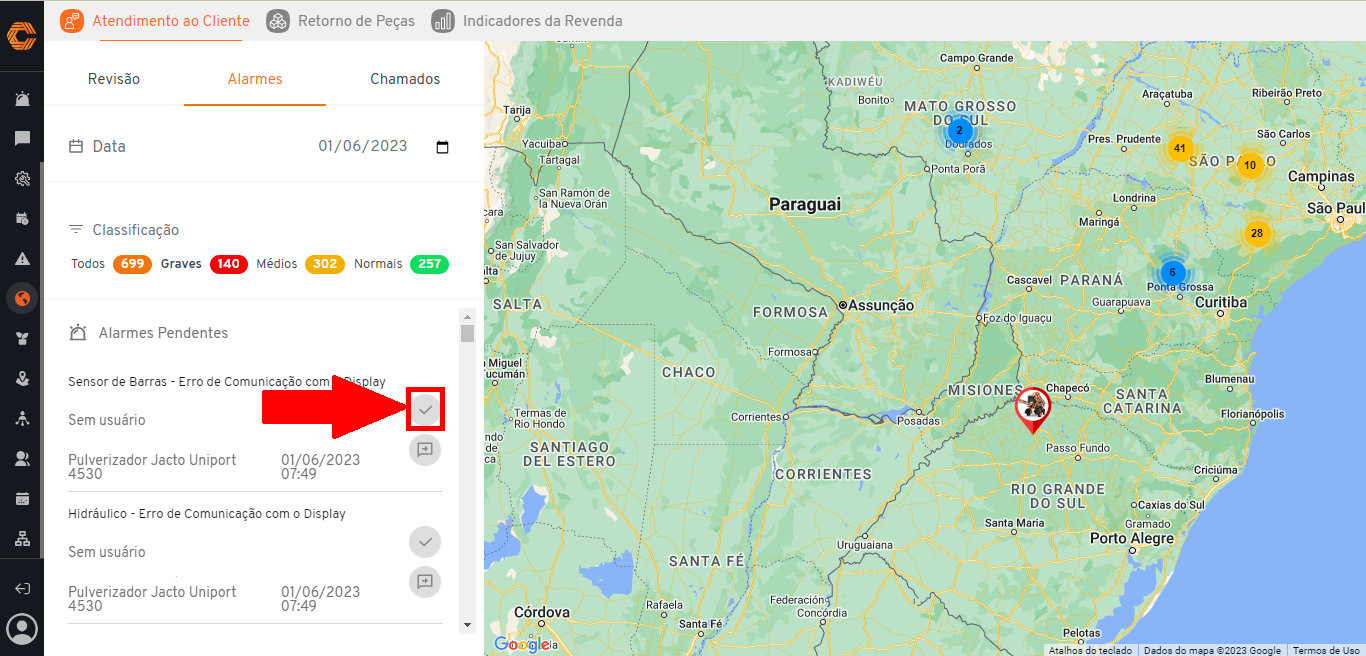The image size is (1366, 656).
Task: Select the orange globe sidebar icon
Action: [x=22, y=298]
